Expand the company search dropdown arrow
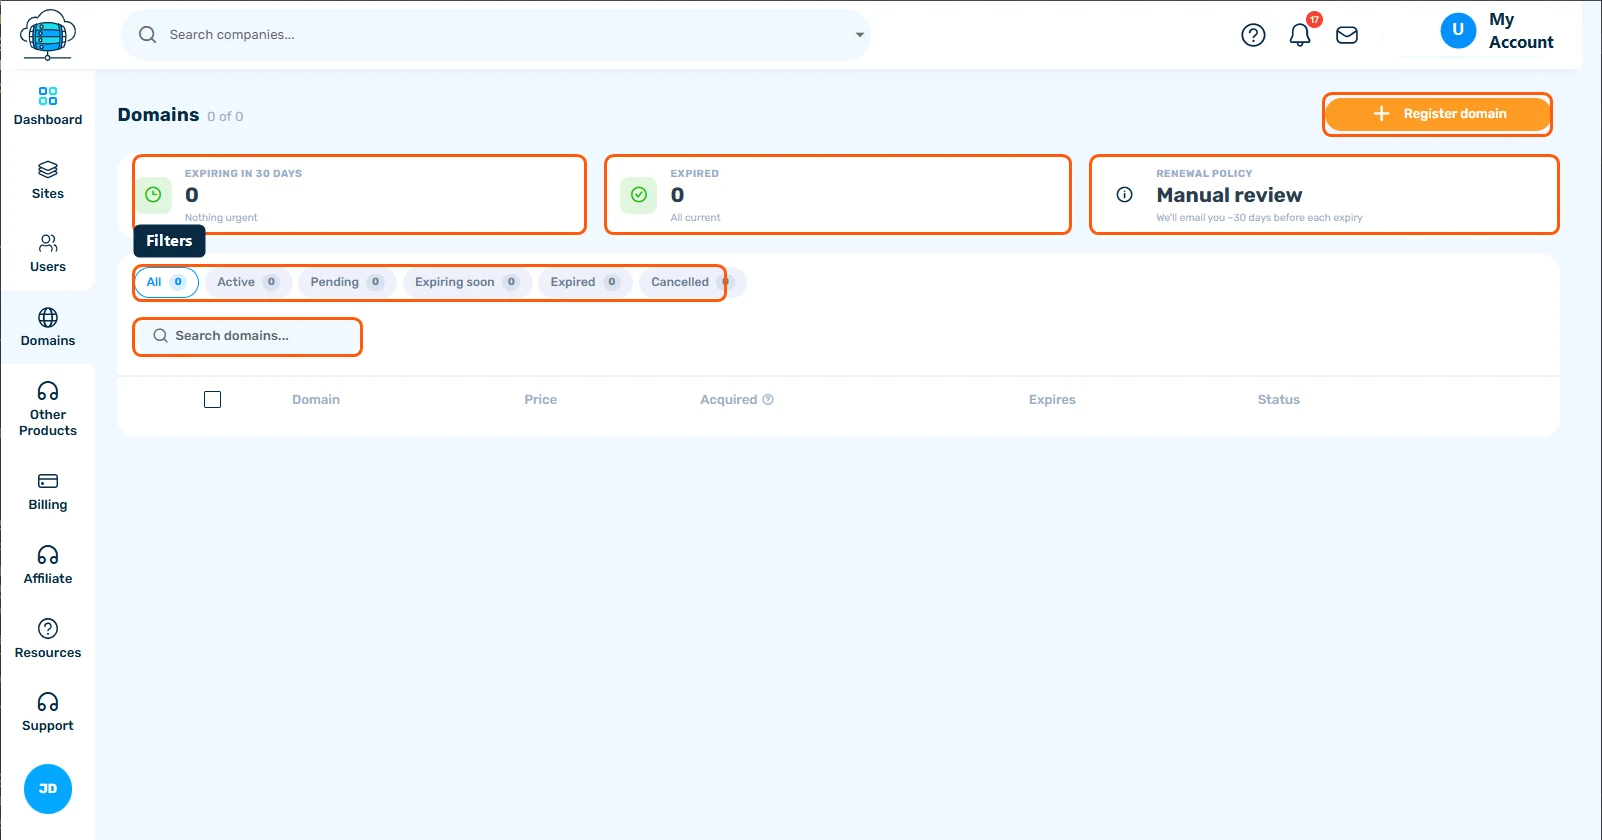This screenshot has height=840, width=1602. [x=859, y=35]
